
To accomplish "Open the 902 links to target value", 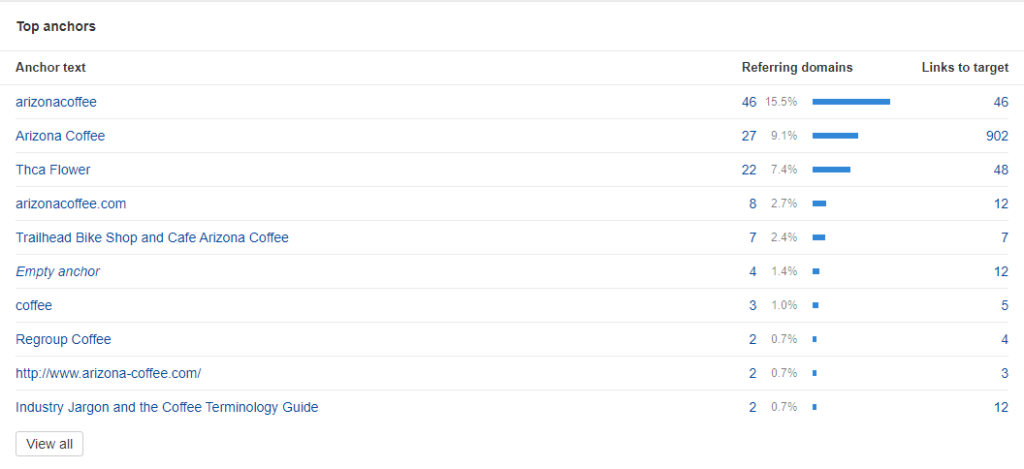I will tap(997, 136).
